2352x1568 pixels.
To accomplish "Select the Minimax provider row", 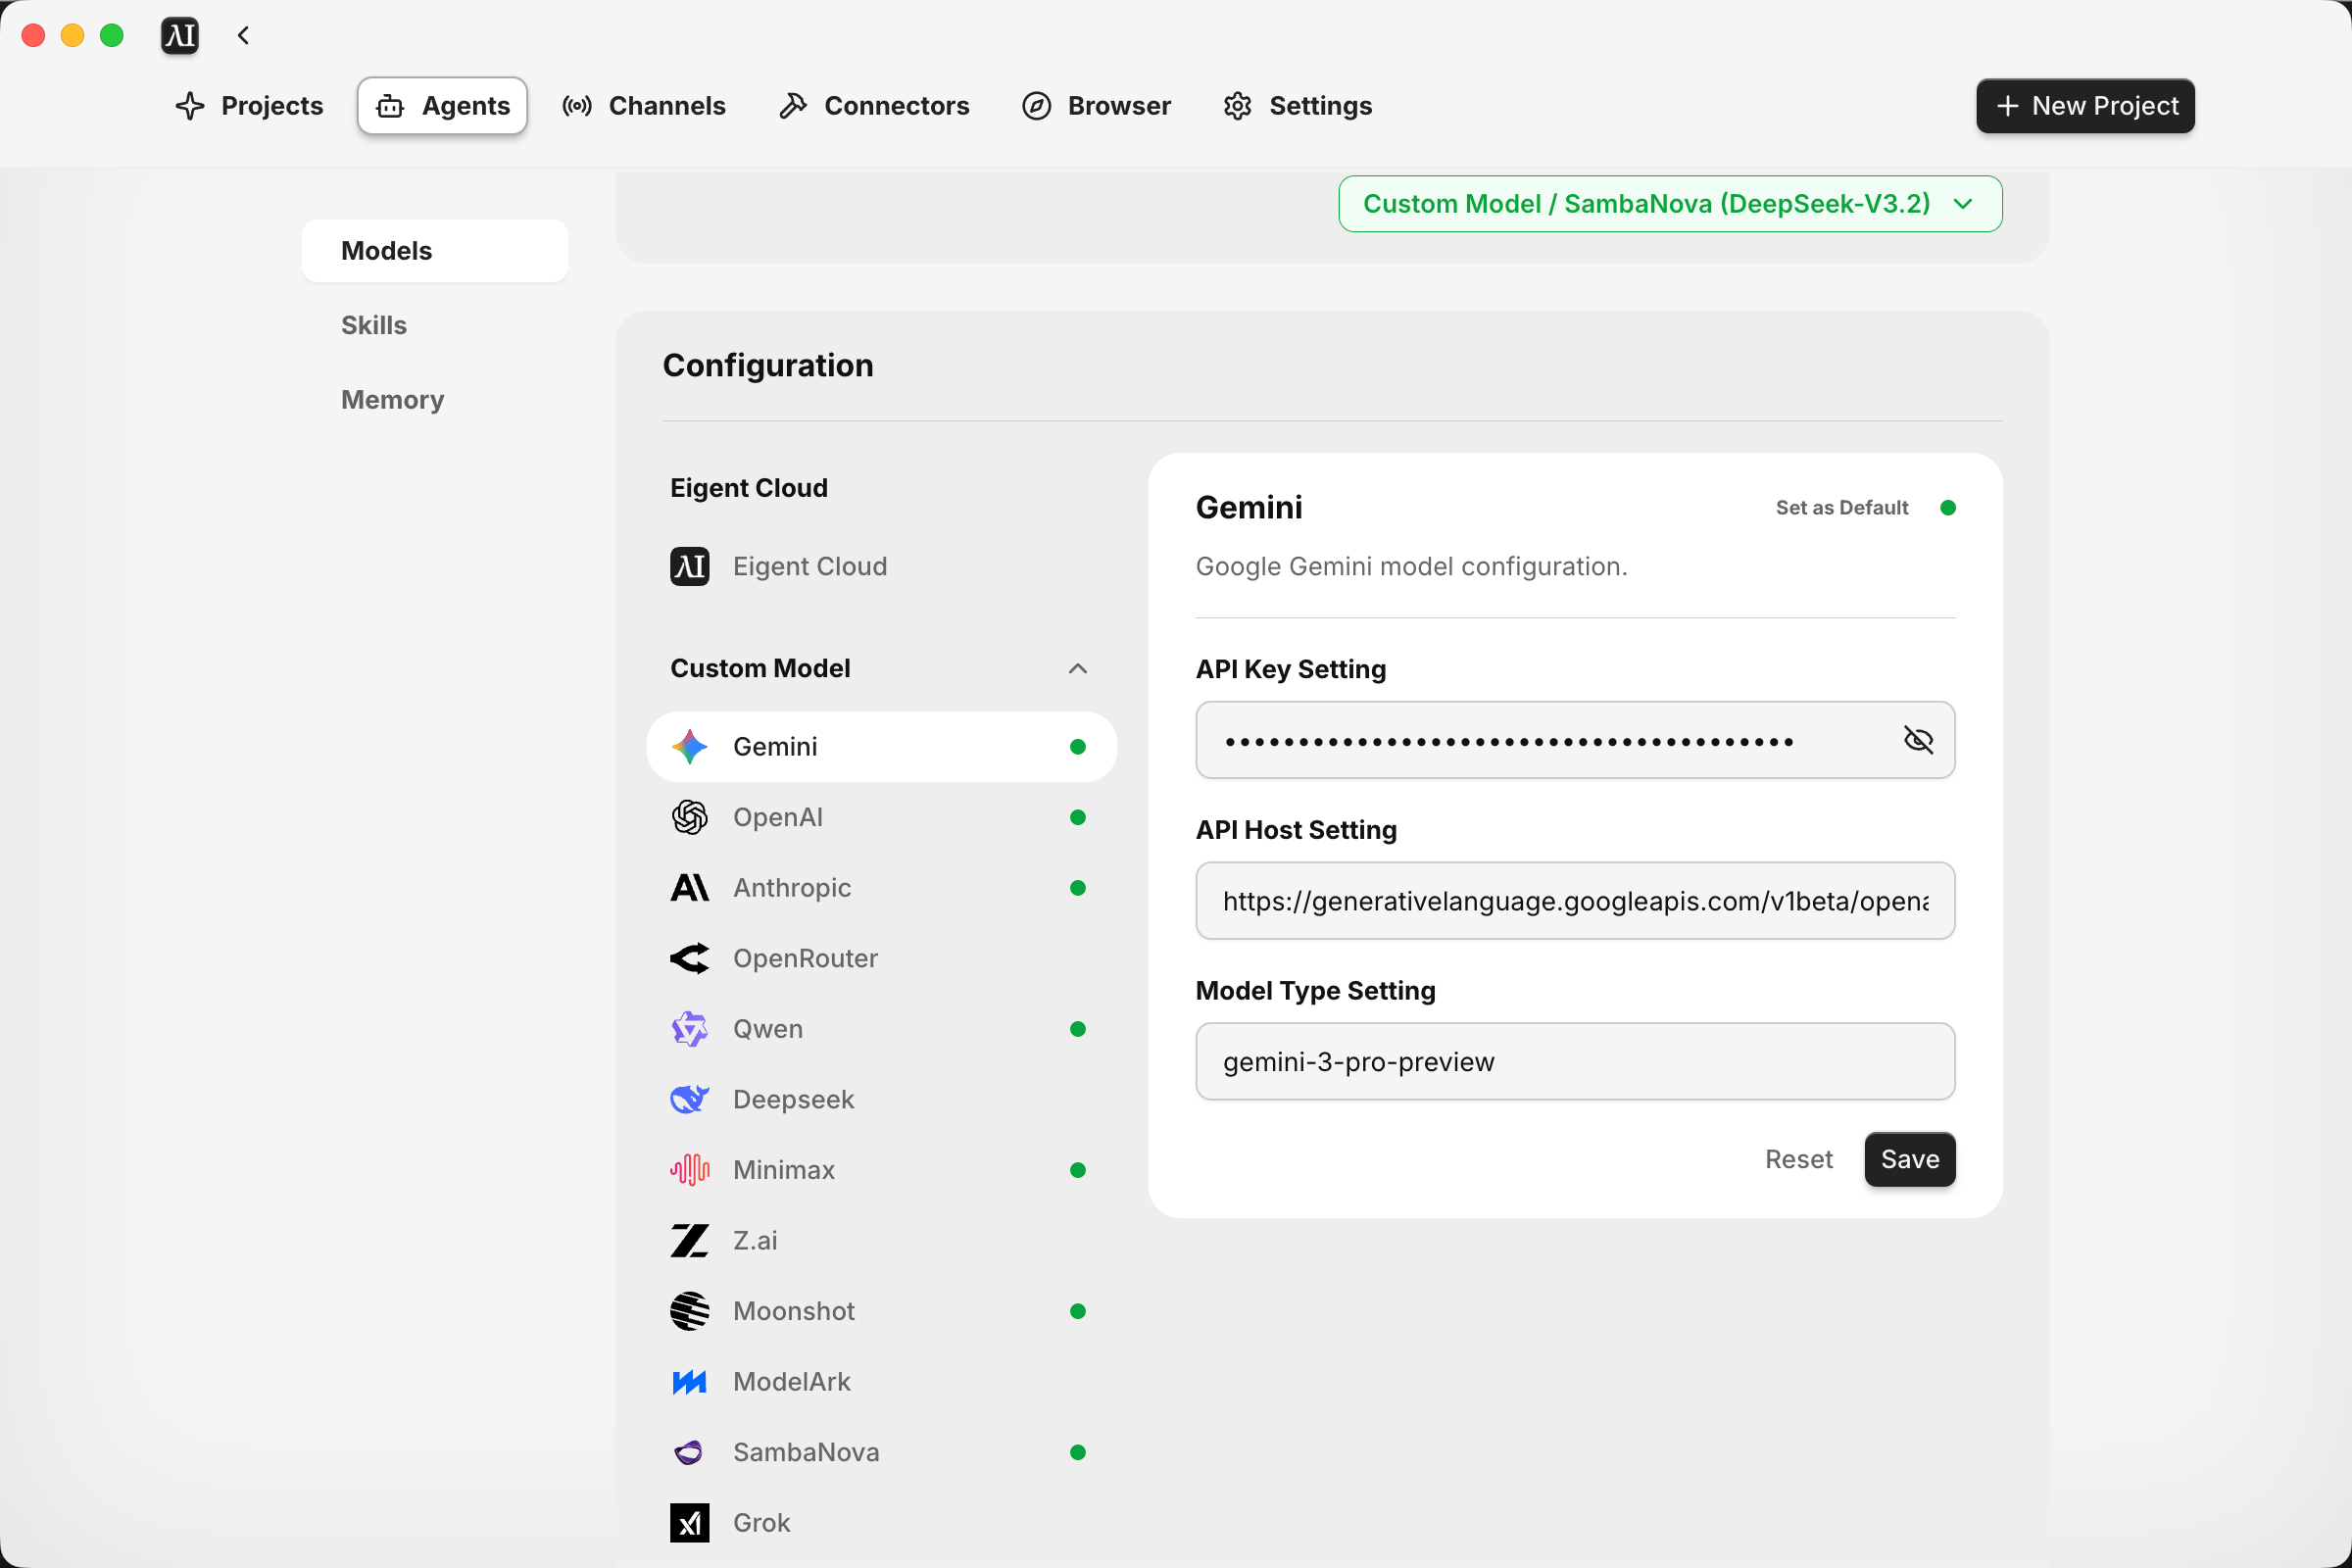I will click(882, 1170).
